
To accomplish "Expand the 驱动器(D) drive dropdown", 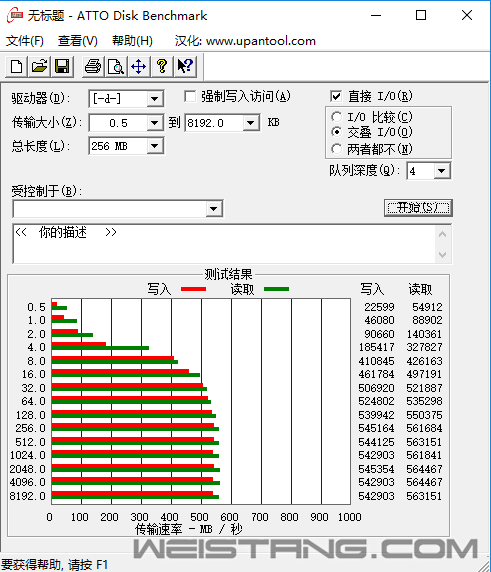I will (x=155, y=99).
